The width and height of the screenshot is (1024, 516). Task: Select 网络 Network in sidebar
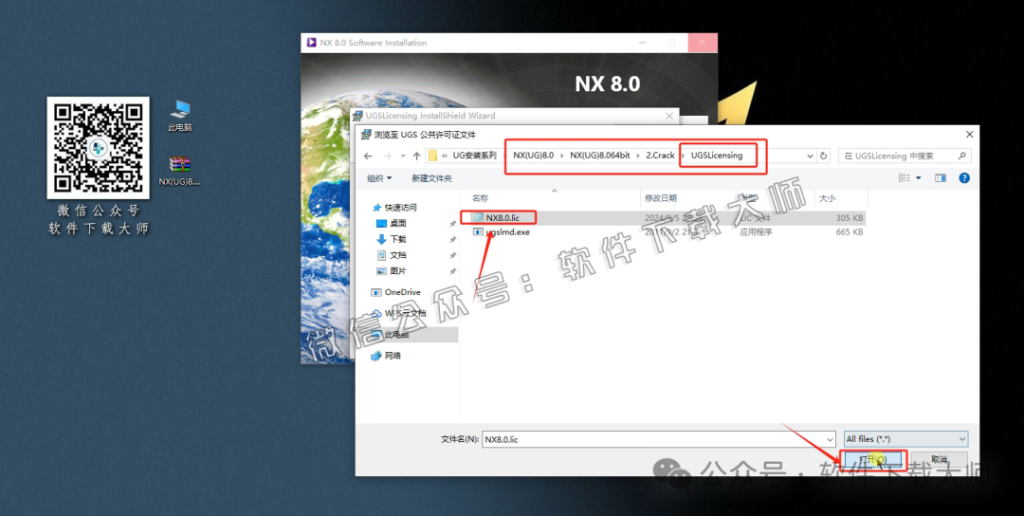(386, 356)
